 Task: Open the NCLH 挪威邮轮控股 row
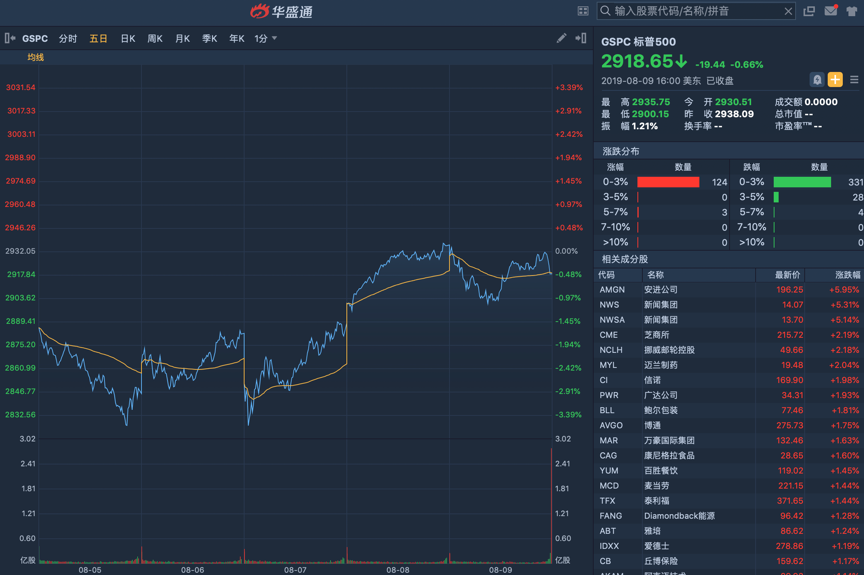click(729, 350)
